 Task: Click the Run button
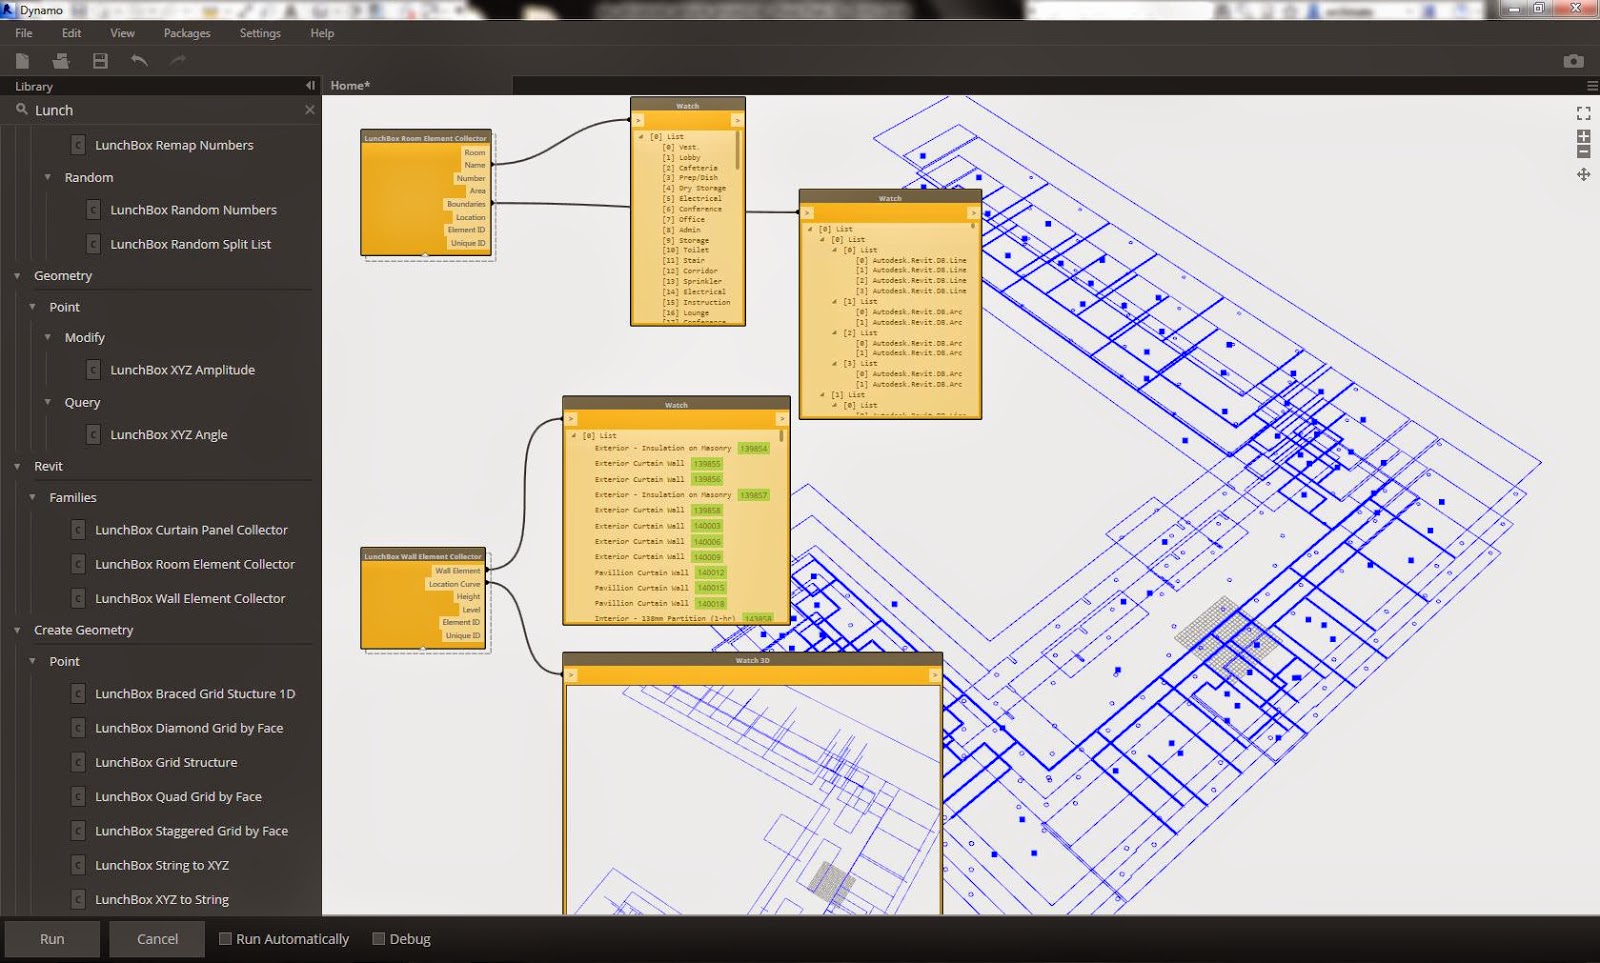click(51, 938)
